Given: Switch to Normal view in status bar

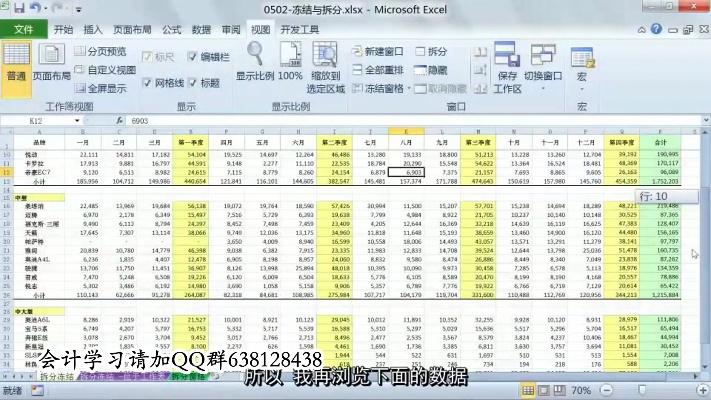Looking at the screenshot, I should click(x=528, y=390).
